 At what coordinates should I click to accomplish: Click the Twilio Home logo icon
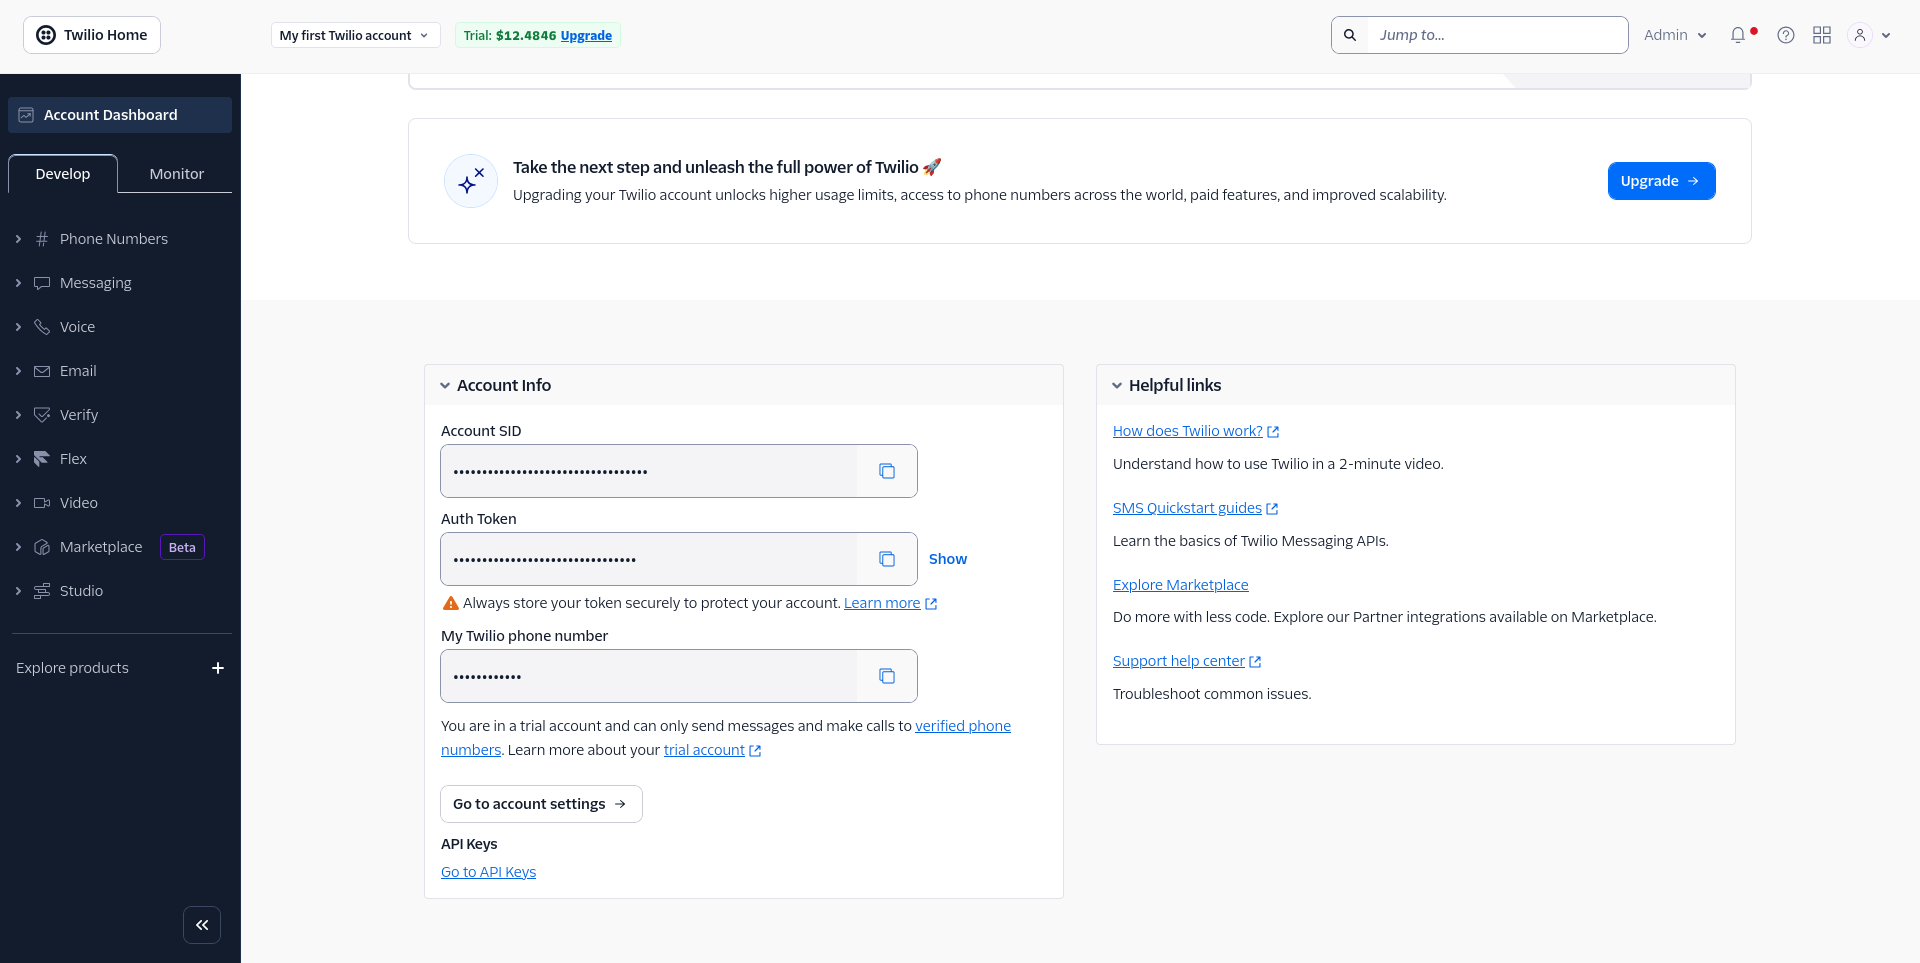click(x=46, y=34)
